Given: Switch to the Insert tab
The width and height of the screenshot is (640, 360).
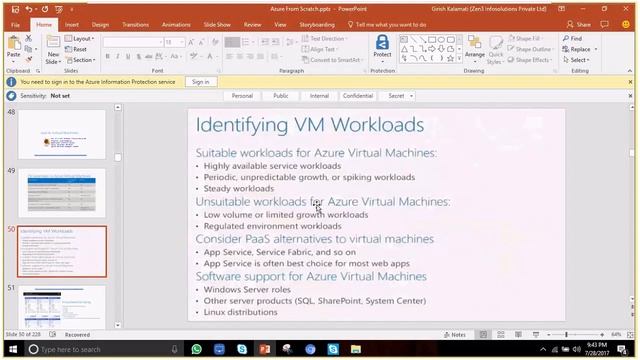Looking at the screenshot, I should click(72, 25).
